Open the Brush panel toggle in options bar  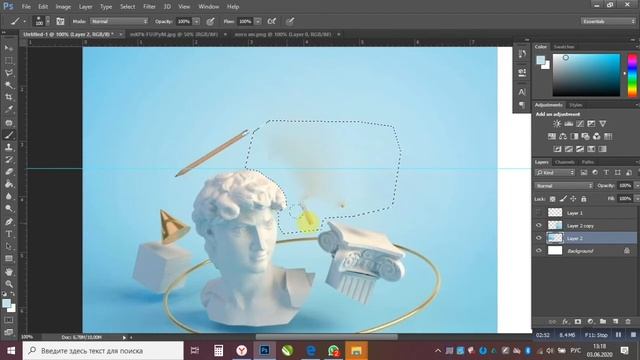click(60, 21)
